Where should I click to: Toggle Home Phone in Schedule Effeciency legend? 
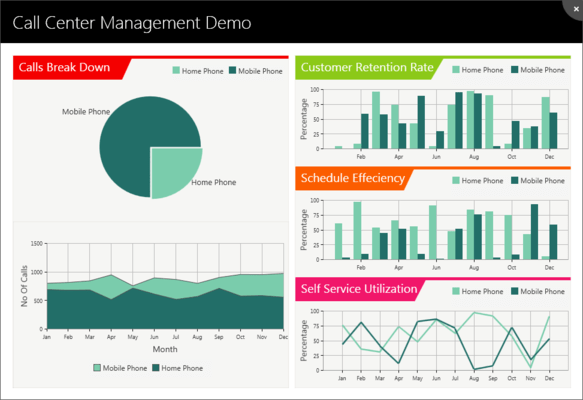click(477, 180)
